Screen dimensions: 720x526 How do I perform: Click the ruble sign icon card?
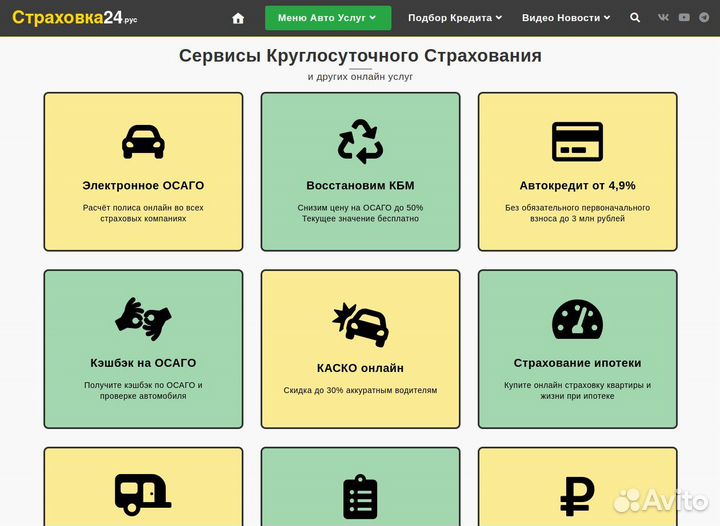point(577,496)
